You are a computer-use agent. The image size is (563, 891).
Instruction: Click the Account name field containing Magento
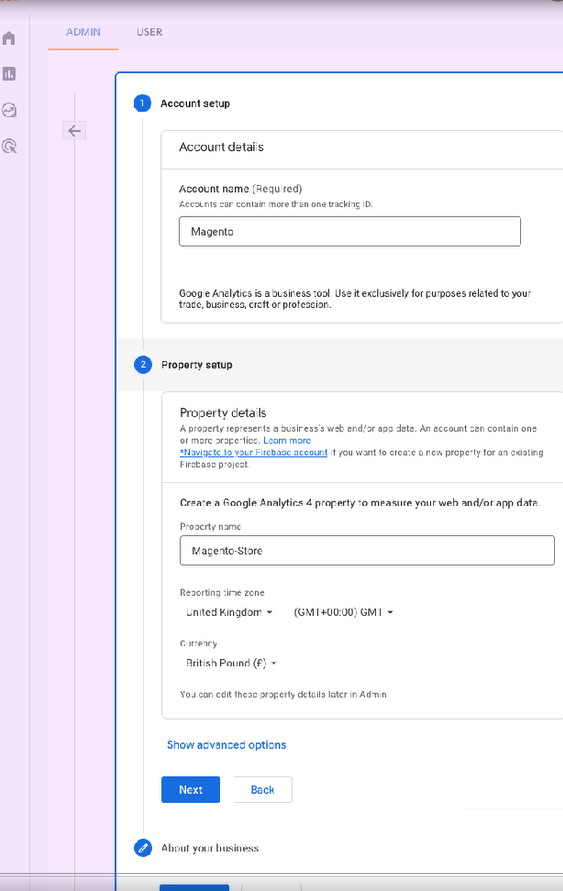pyautogui.click(x=349, y=231)
